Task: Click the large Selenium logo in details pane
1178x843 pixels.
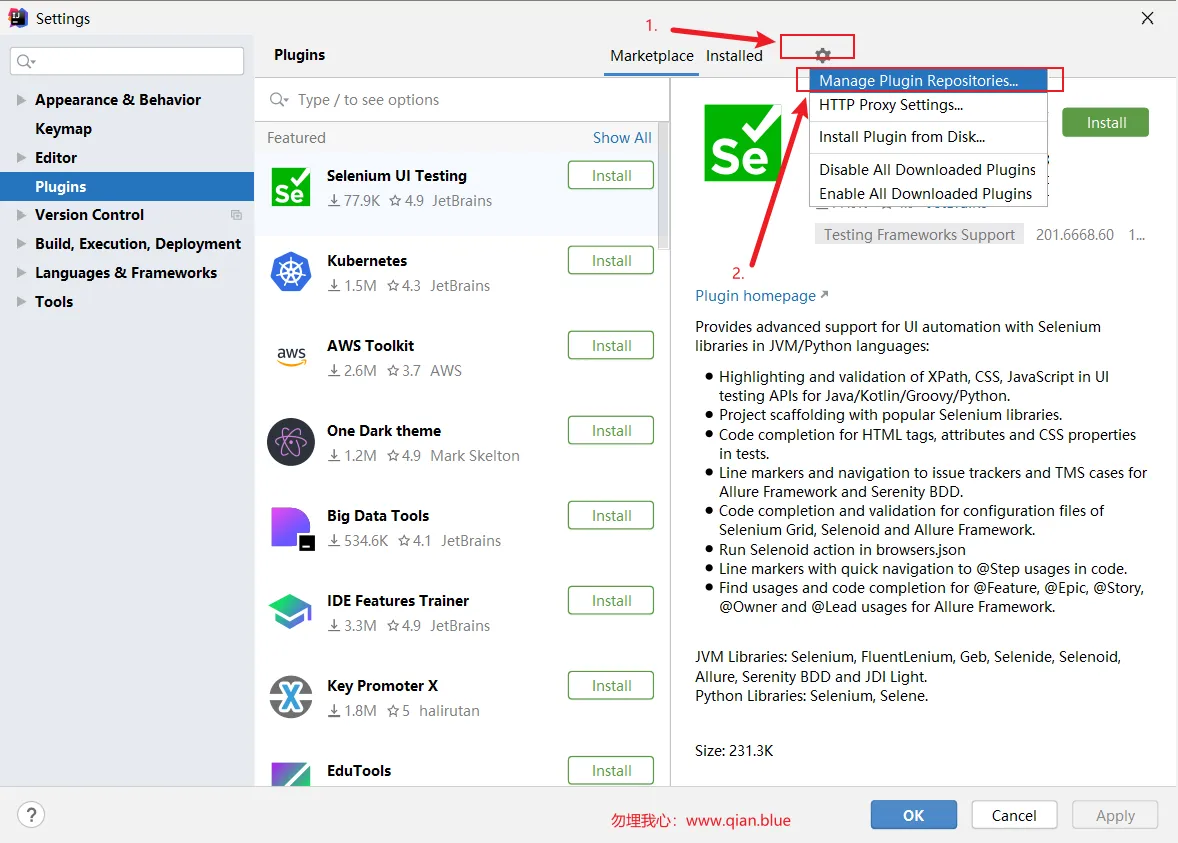Action: coord(742,143)
